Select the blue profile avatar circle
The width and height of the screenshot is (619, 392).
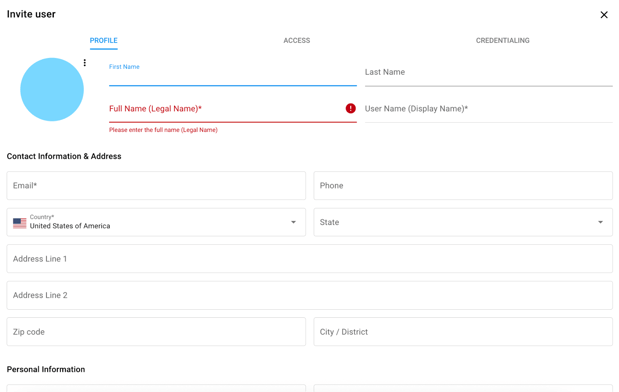(52, 89)
